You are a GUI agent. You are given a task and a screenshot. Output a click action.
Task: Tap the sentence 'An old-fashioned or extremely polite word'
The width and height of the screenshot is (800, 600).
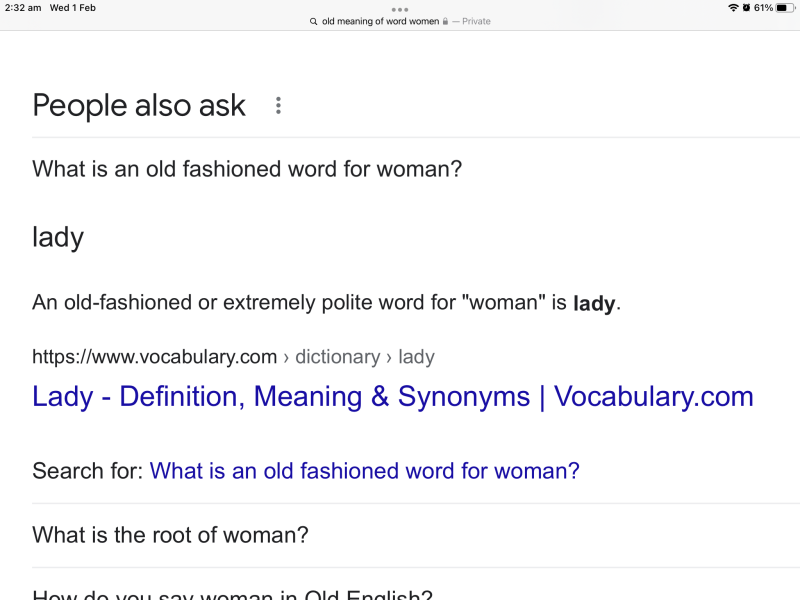pyautogui.click(x=327, y=303)
